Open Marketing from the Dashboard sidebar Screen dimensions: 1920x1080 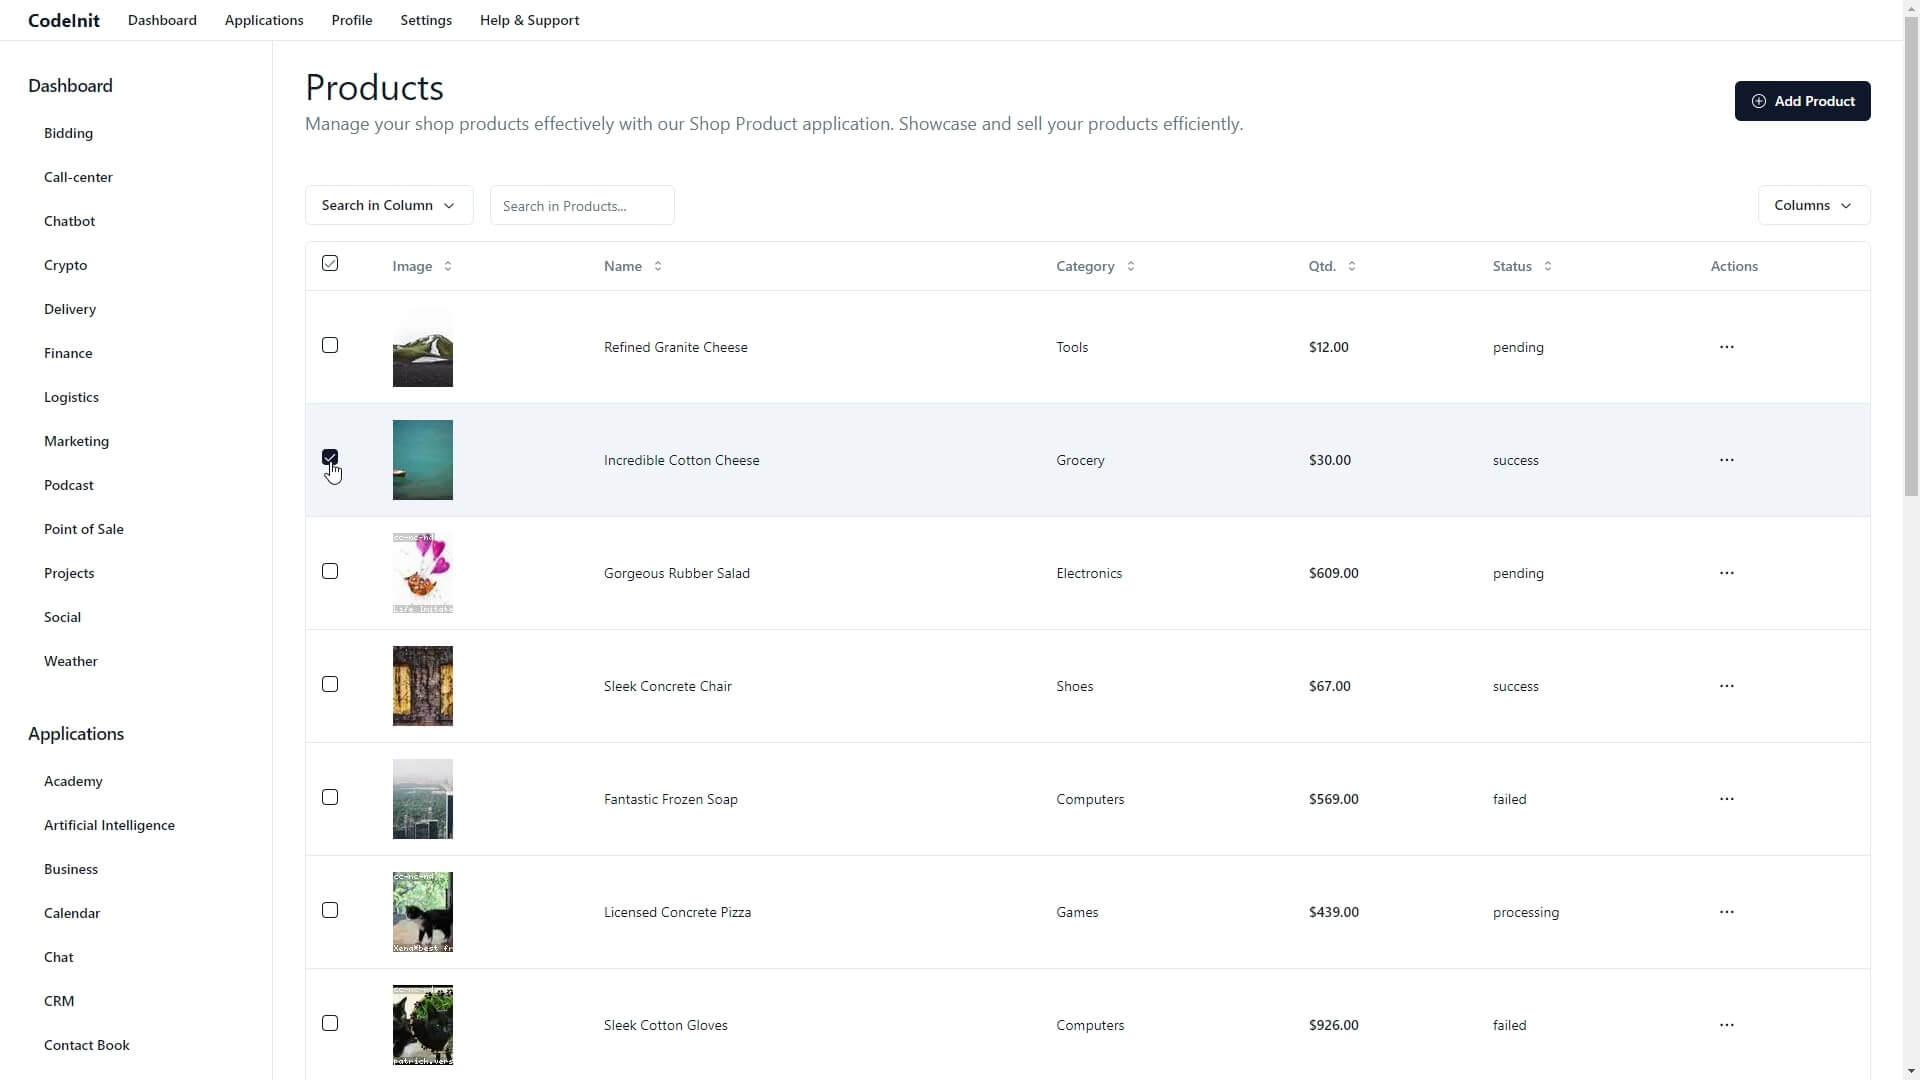pyautogui.click(x=76, y=441)
